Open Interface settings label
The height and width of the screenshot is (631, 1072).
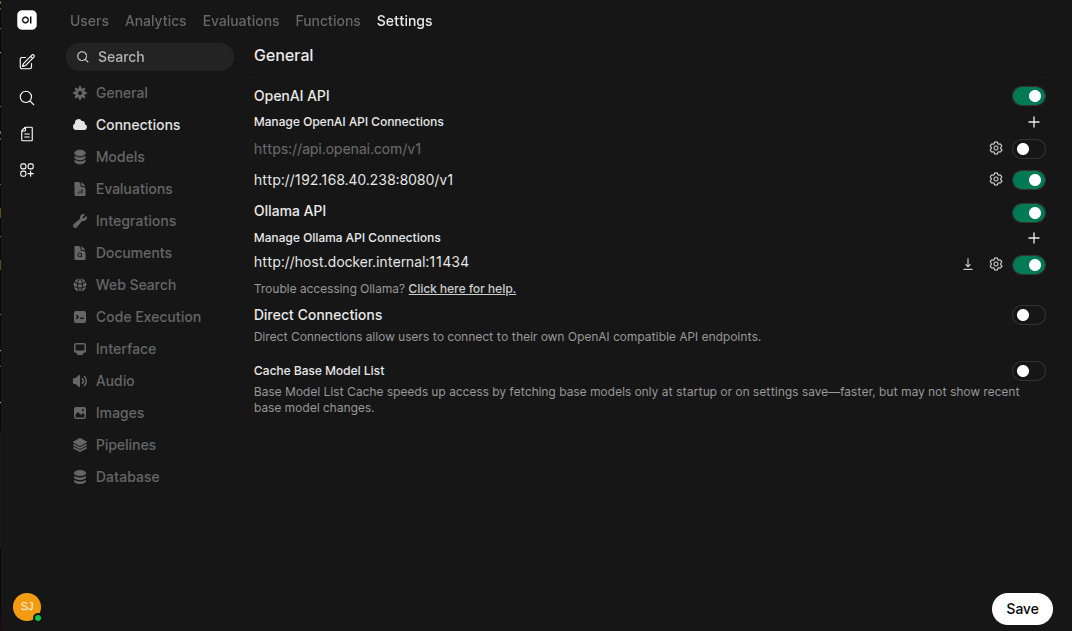[126, 349]
